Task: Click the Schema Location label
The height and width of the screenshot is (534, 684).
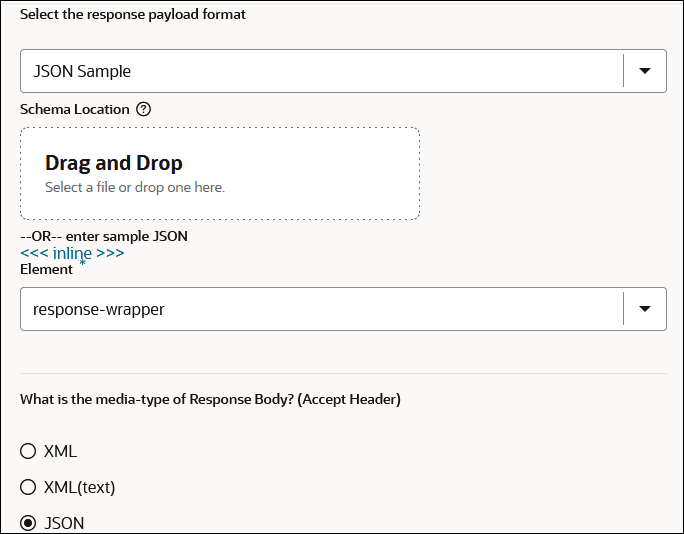Action: tap(75, 109)
